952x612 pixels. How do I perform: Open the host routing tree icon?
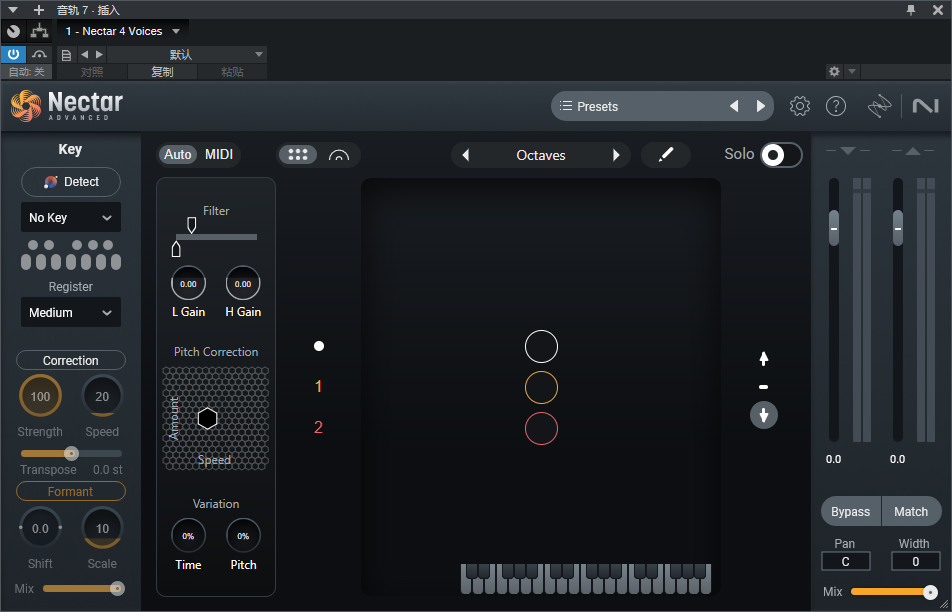pyautogui.click(x=39, y=31)
